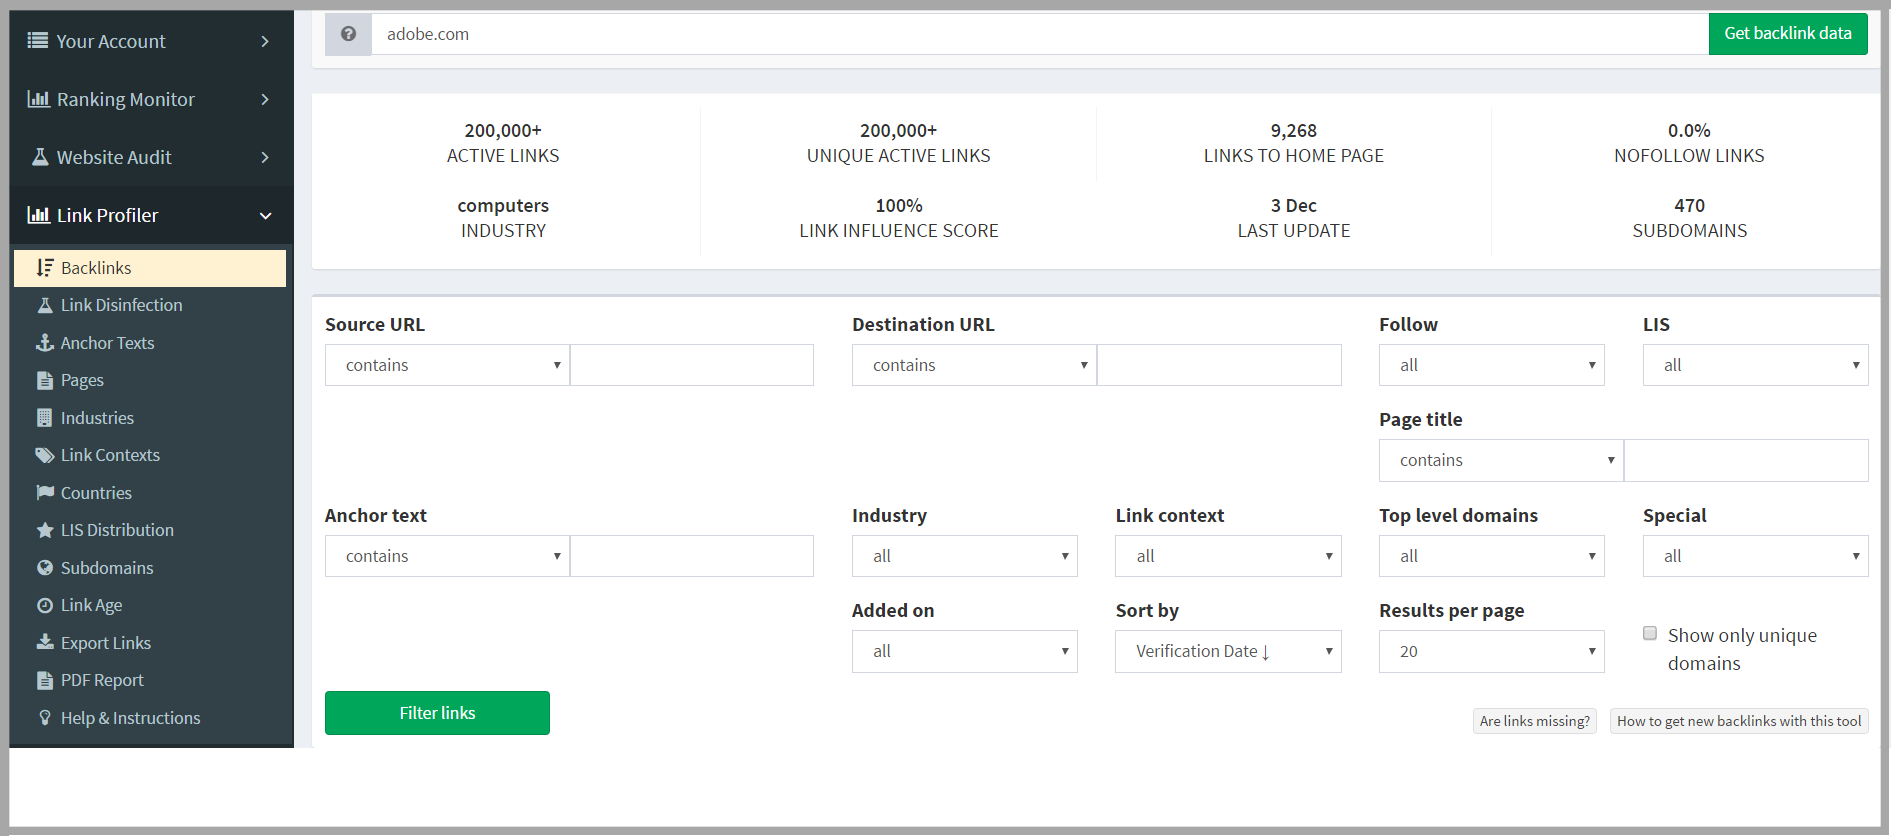This screenshot has height=836, width=1891.
Task: Collapse Link Profiler menu chevron
Action: point(265,216)
